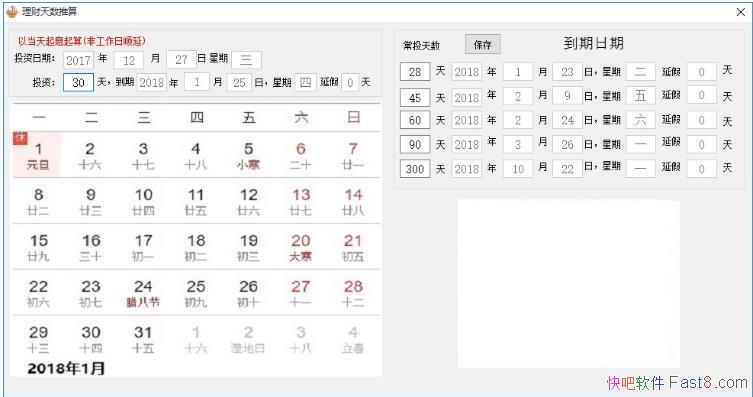Select January 25 on the calendar
The height and width of the screenshot is (397, 753).
(195, 293)
